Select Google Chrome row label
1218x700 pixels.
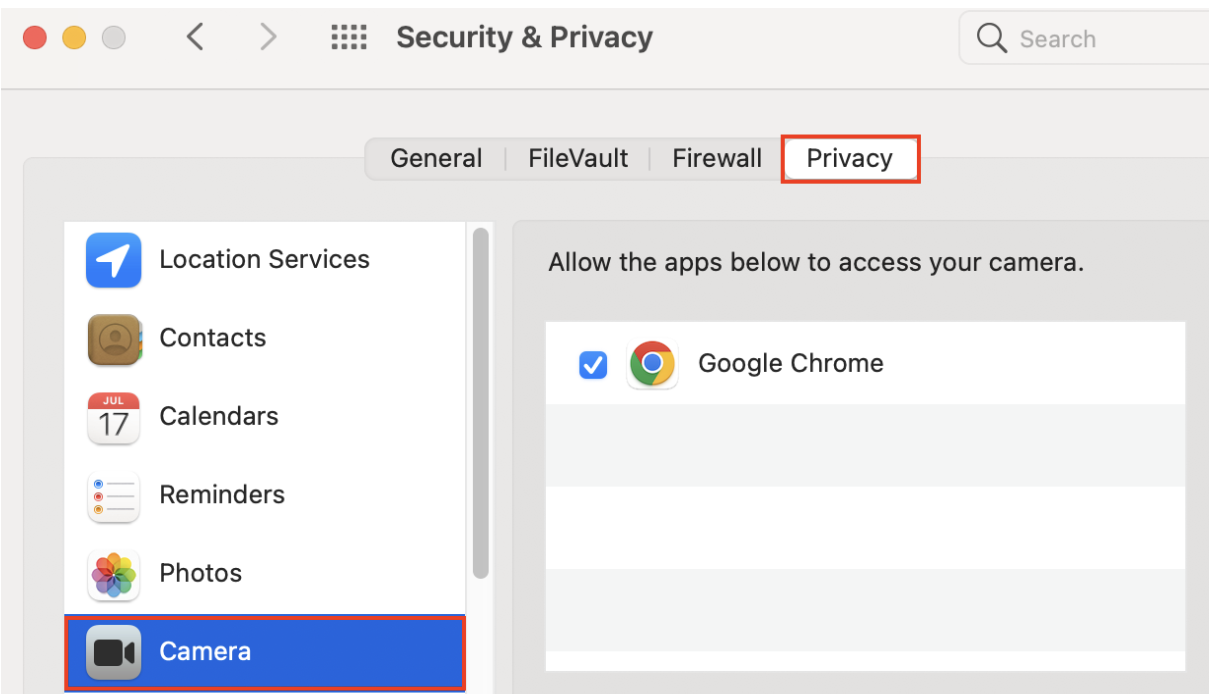coord(790,364)
